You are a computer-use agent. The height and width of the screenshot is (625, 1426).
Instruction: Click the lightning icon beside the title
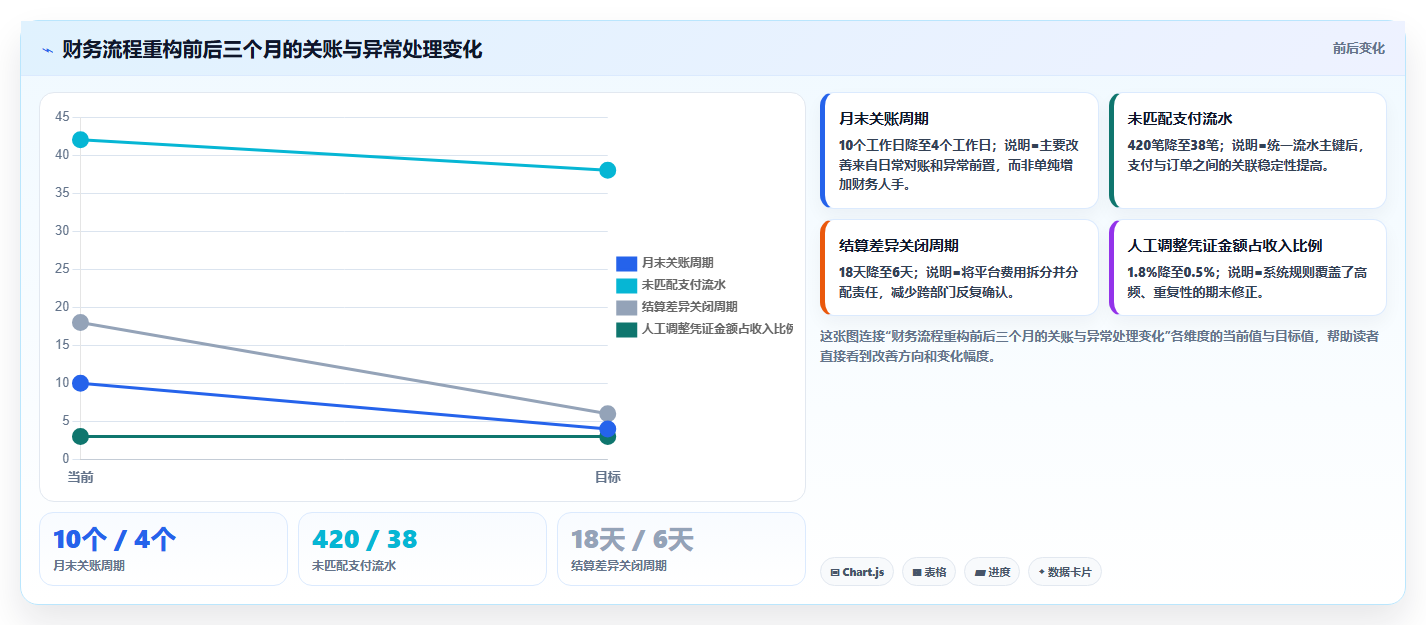[x=47, y=50]
